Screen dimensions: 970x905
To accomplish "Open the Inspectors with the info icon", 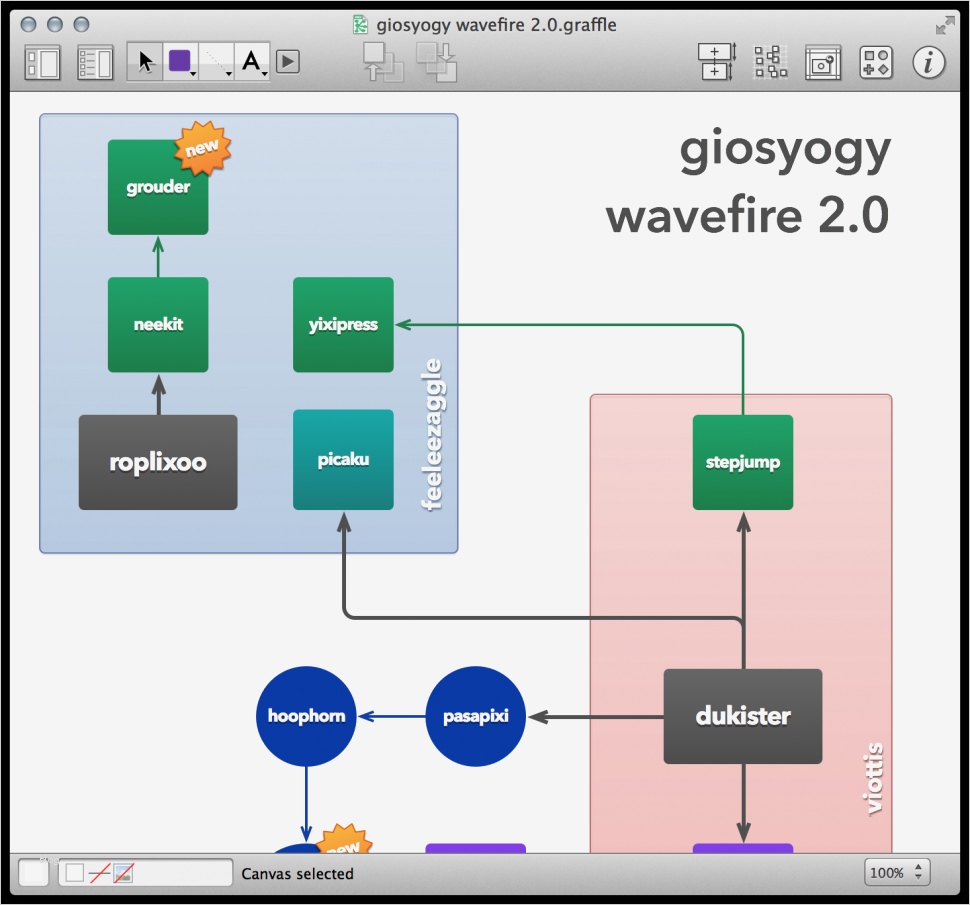I will coord(928,62).
